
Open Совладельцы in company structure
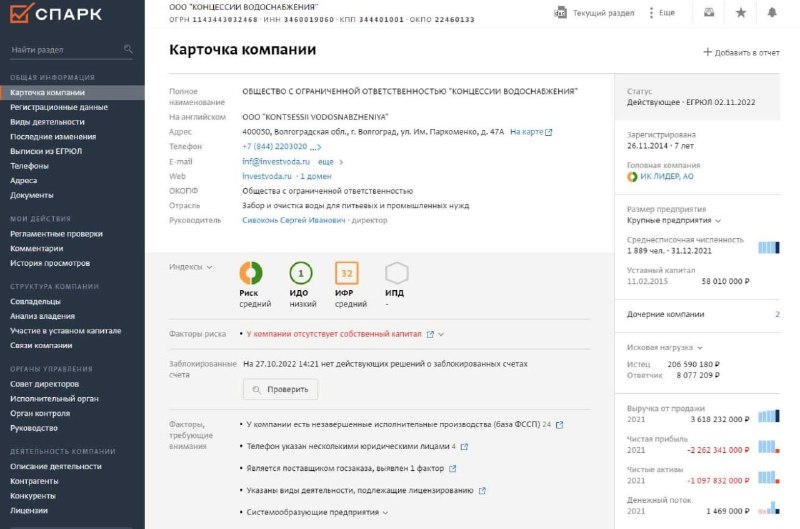[35, 301]
